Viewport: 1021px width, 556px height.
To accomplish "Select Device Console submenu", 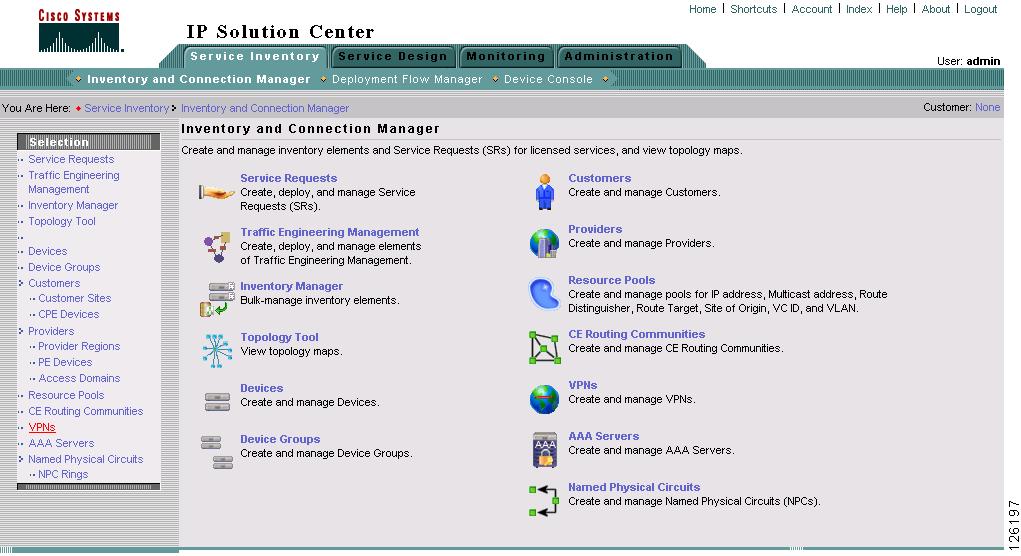I will pyautogui.click(x=548, y=79).
